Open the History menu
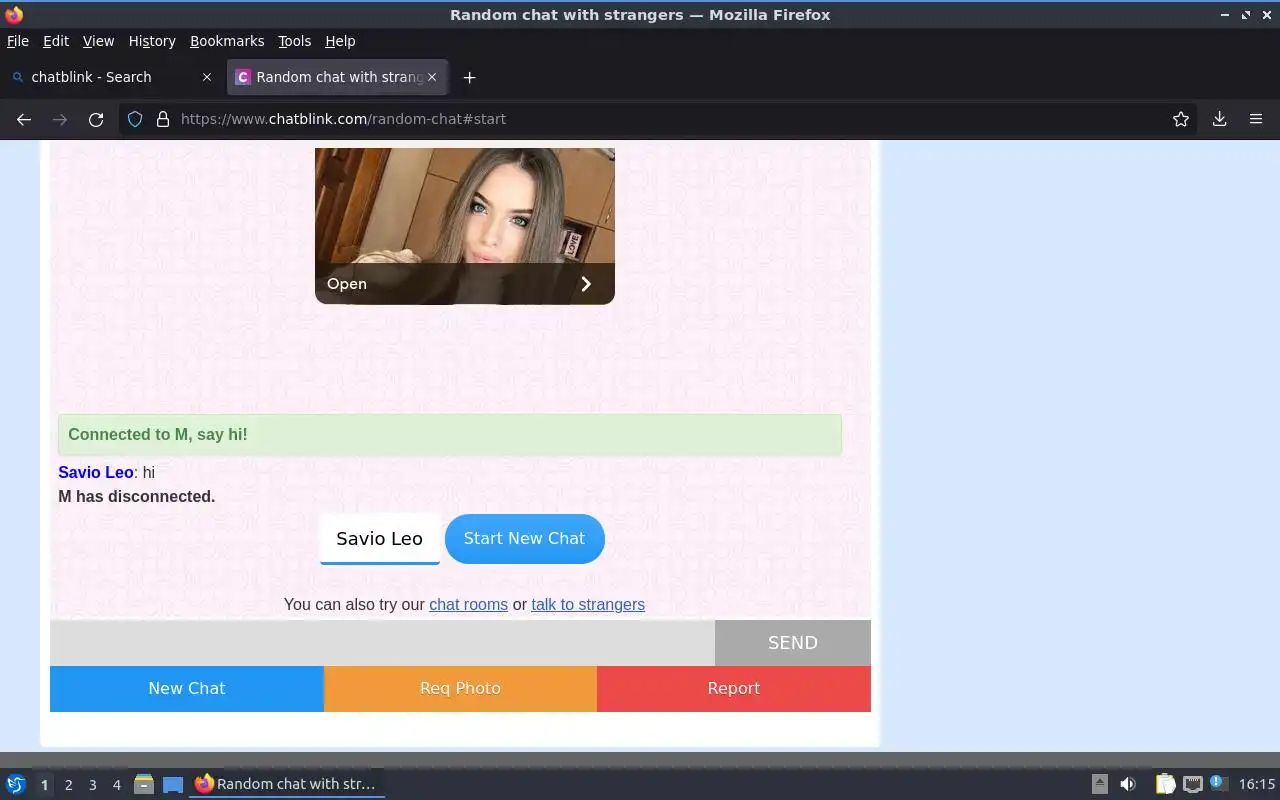 152,41
